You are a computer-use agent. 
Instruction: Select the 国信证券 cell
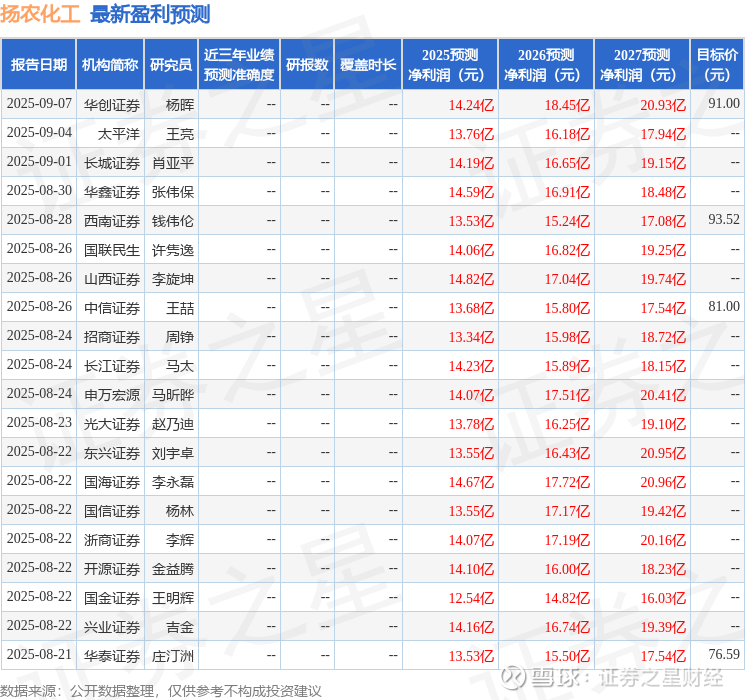point(112,511)
